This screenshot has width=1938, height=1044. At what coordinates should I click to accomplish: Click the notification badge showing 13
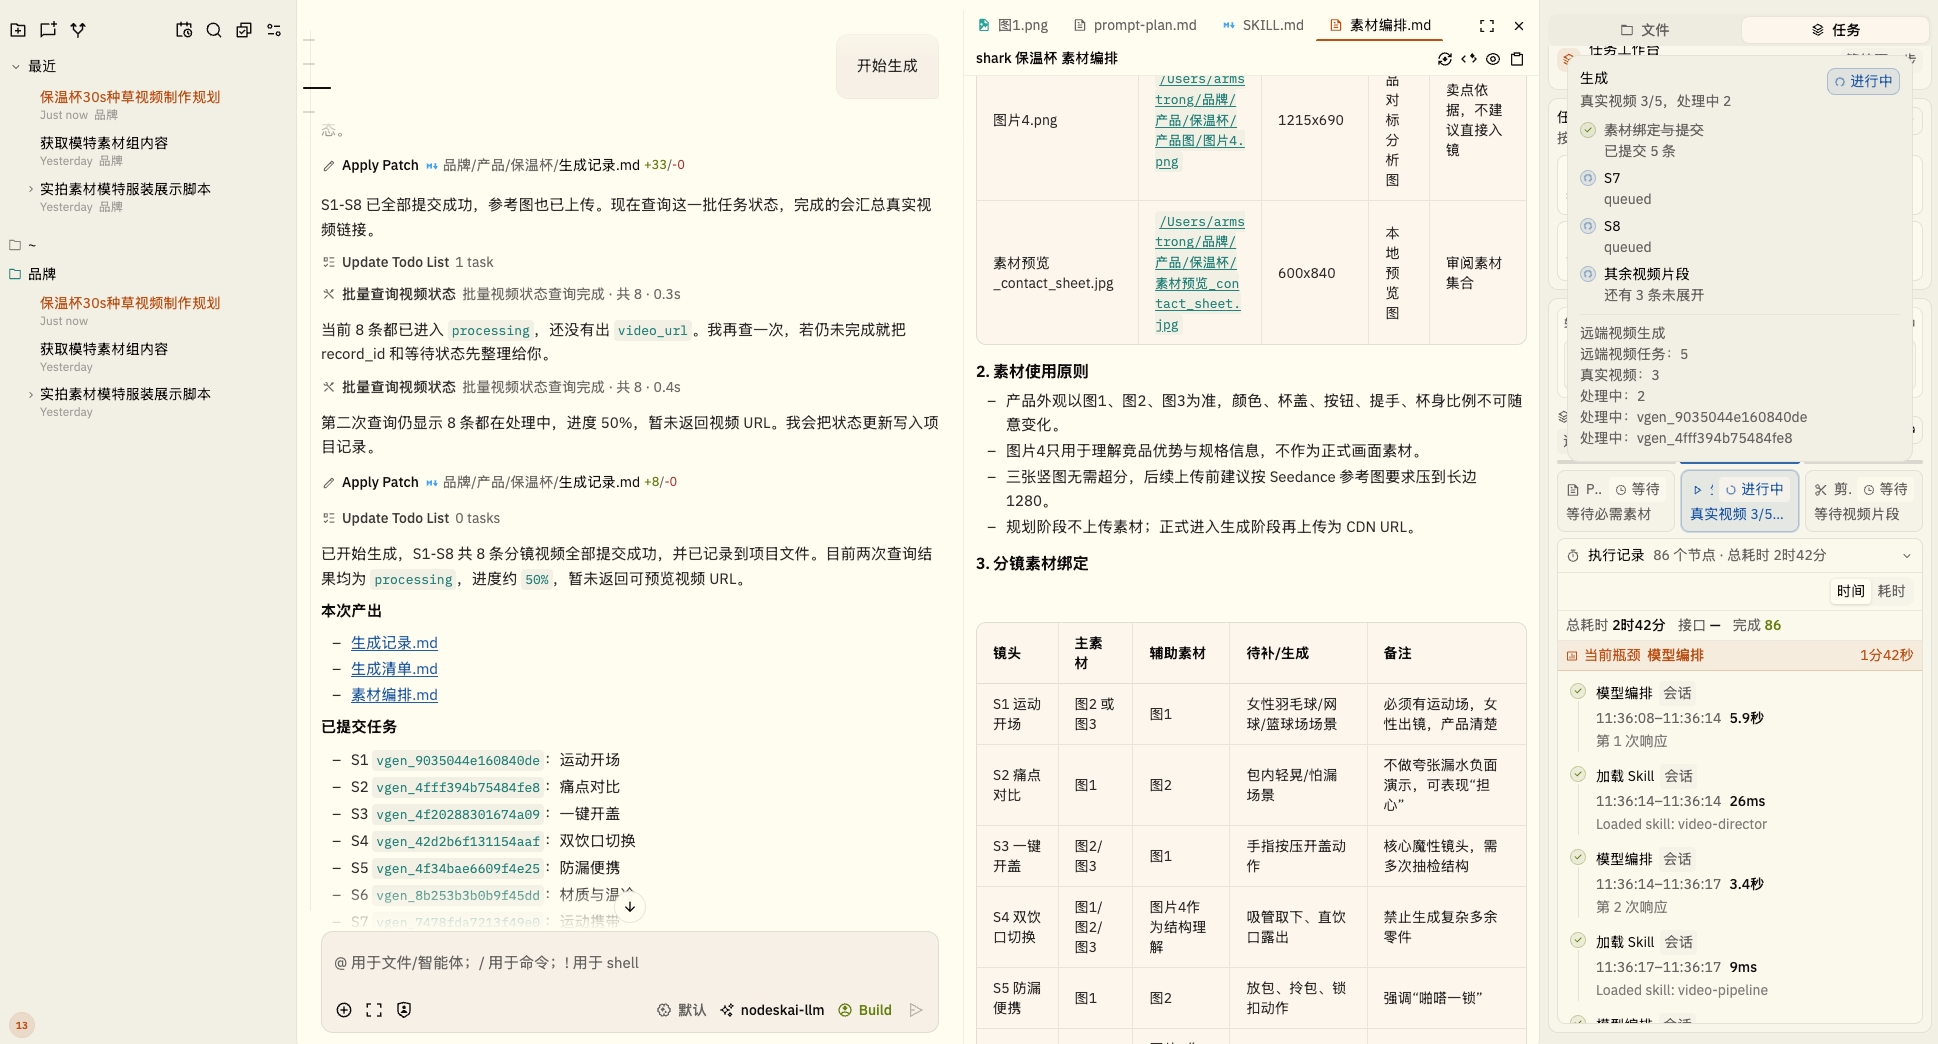[22, 1025]
